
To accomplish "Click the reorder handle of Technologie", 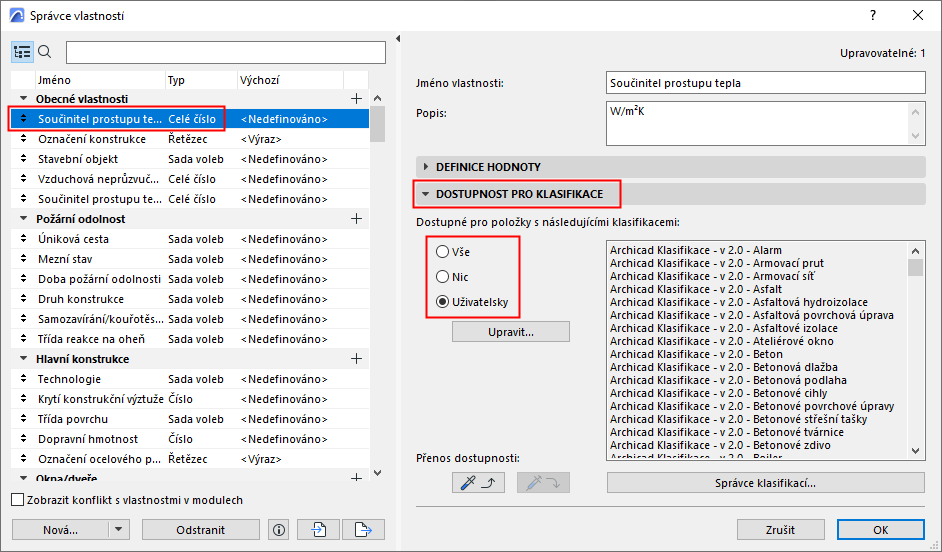I will click(23, 378).
